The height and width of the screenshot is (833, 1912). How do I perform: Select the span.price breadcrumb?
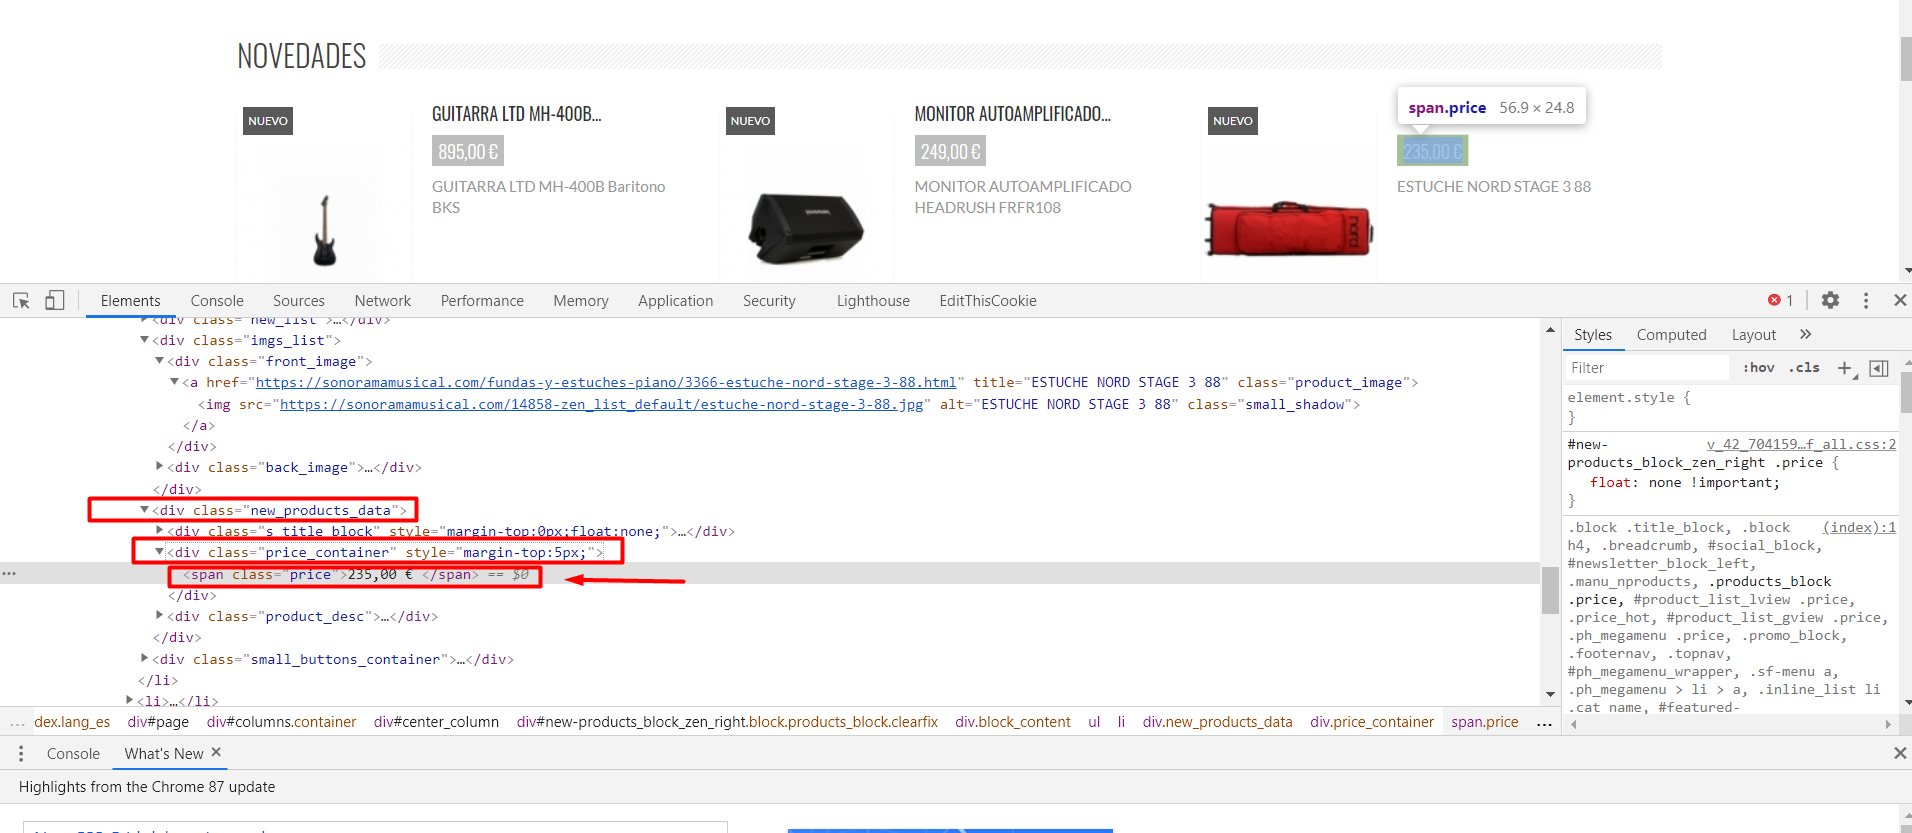(1484, 722)
